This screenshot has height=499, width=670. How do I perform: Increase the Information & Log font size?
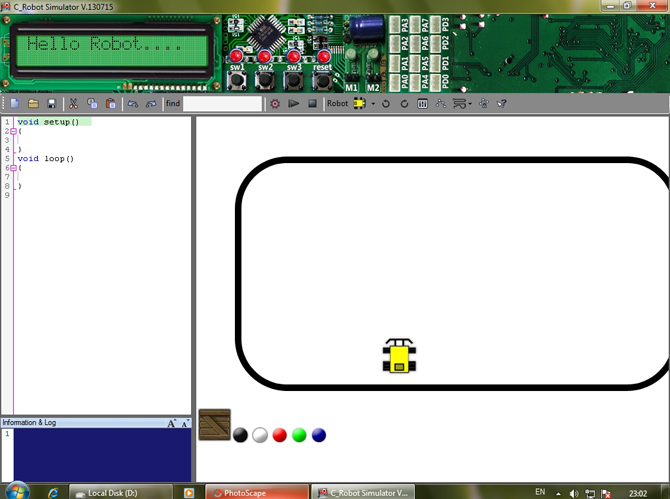(x=172, y=423)
